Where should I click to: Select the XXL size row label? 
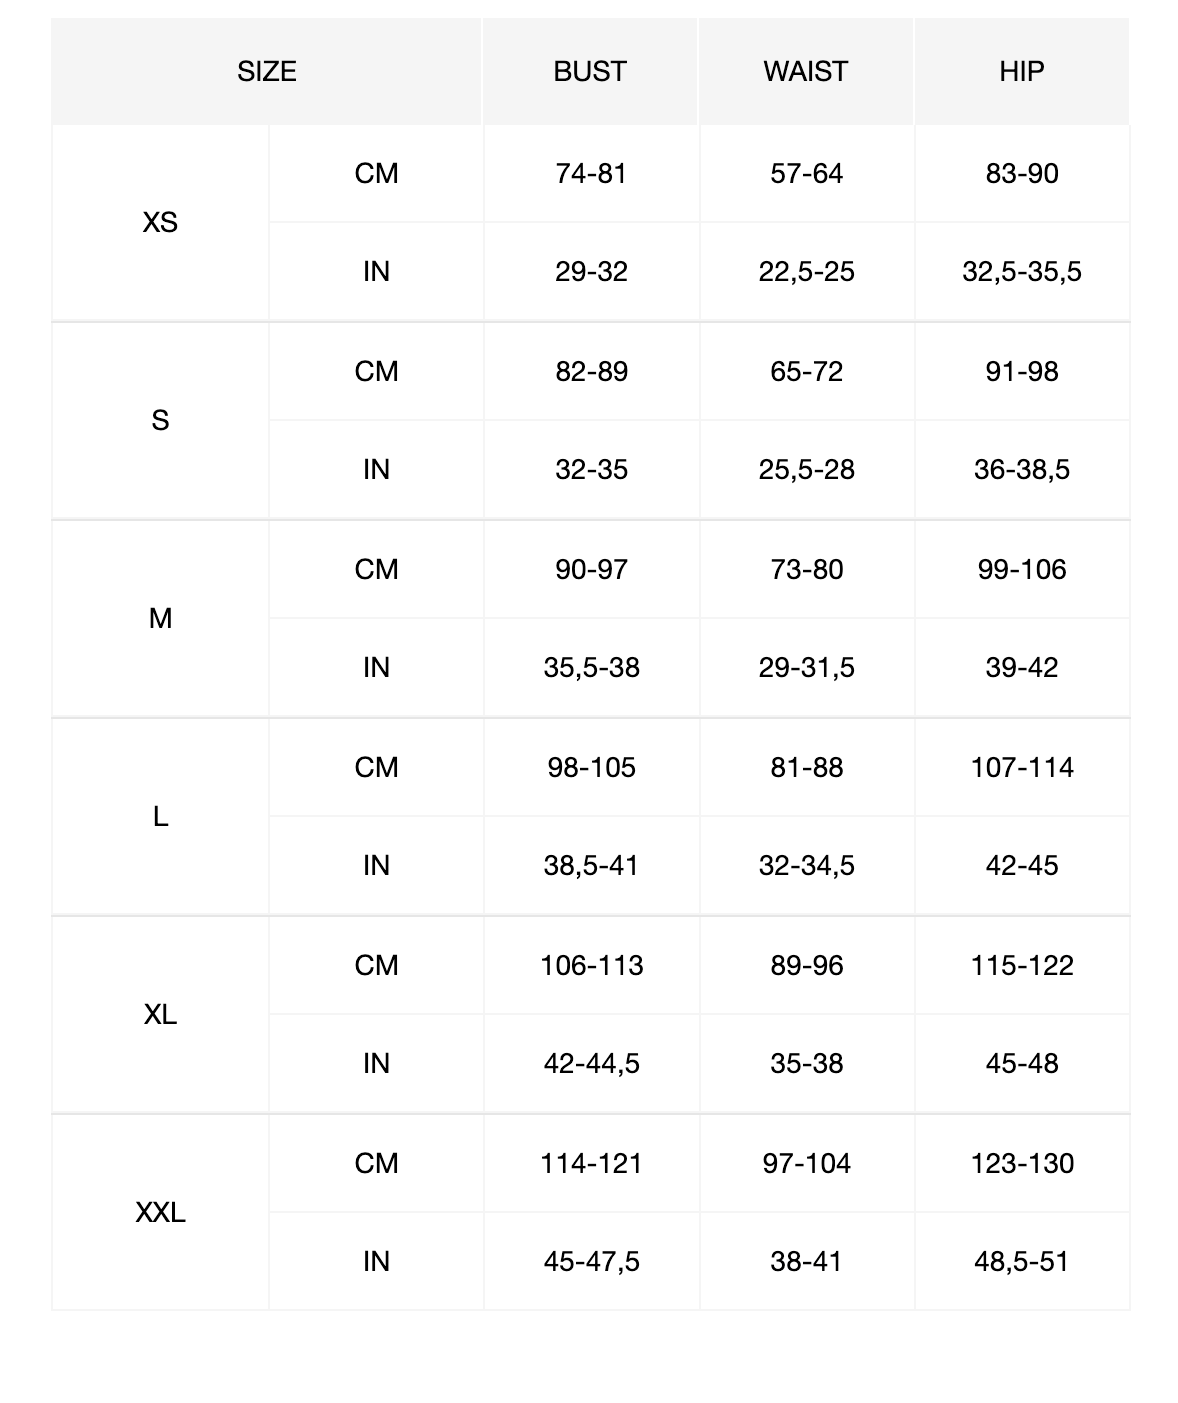click(160, 1212)
